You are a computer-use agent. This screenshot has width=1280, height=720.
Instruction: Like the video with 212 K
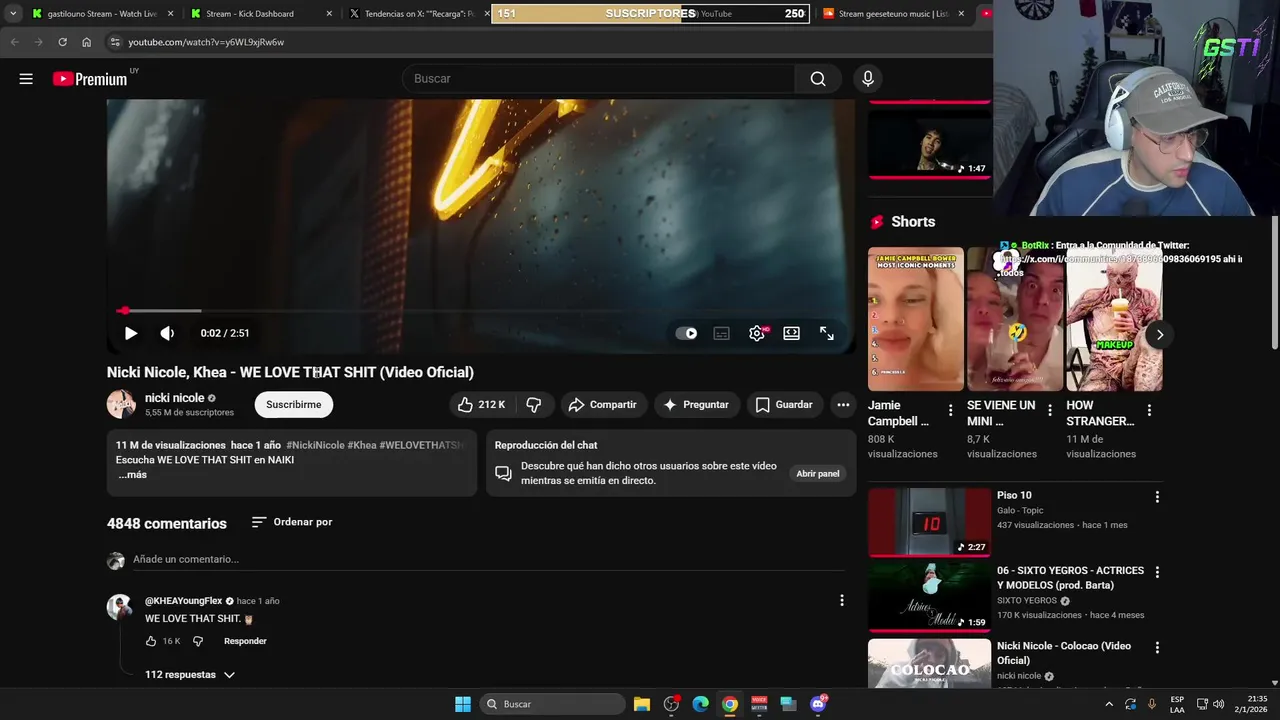[481, 404]
